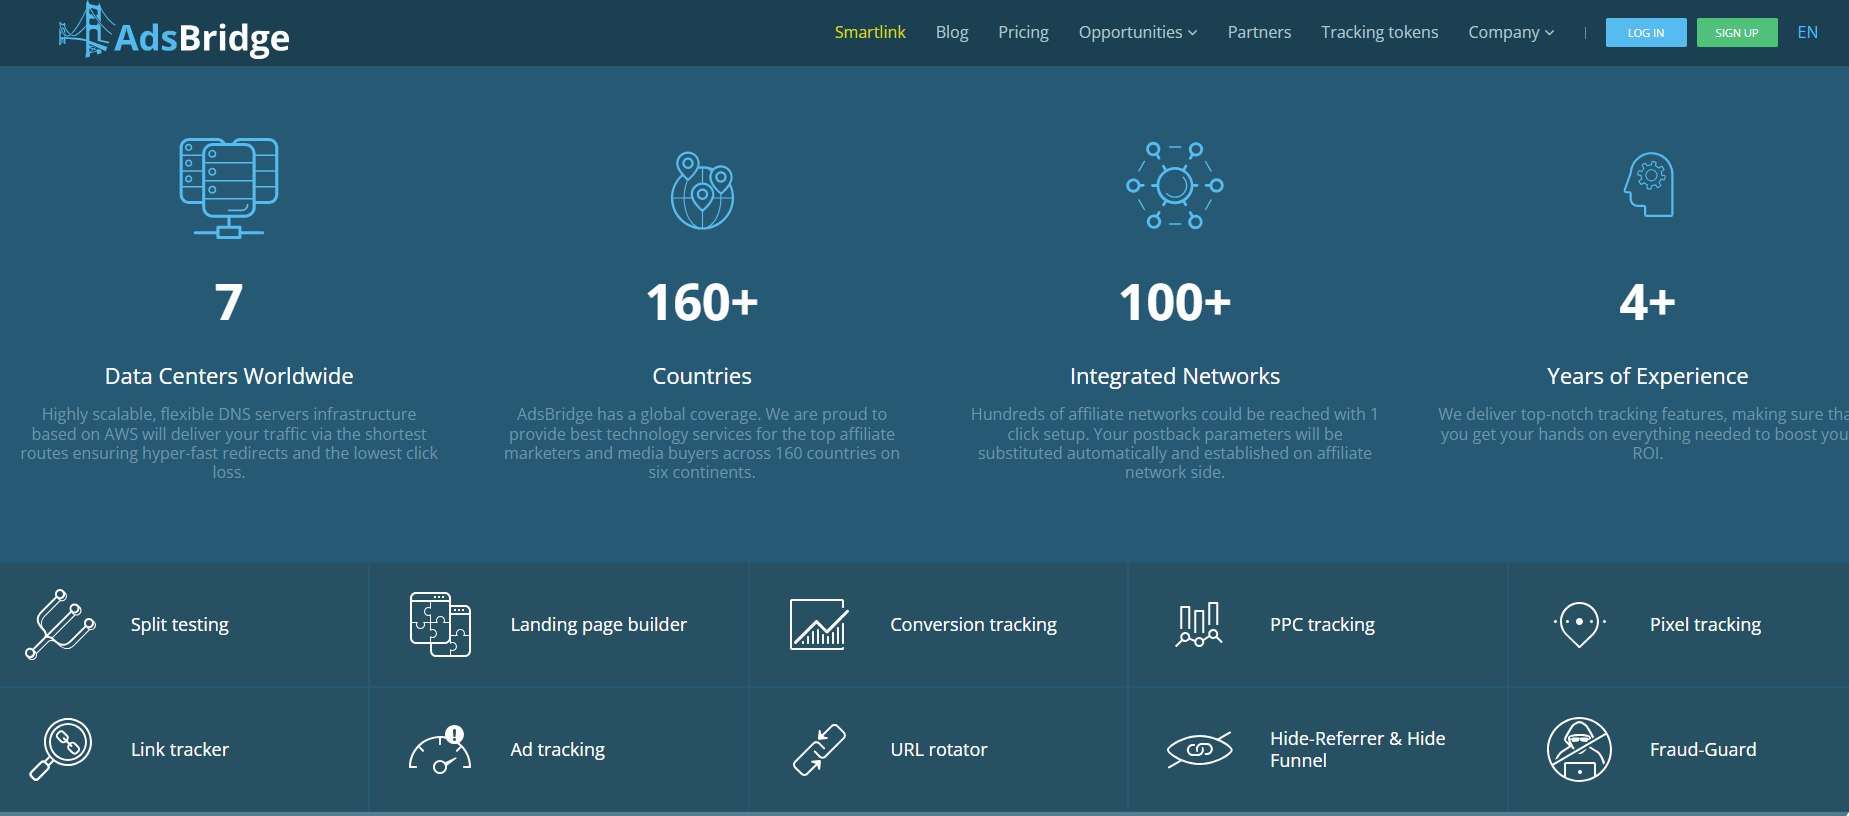Click the Link tracker magnifier icon

pyautogui.click(x=60, y=749)
